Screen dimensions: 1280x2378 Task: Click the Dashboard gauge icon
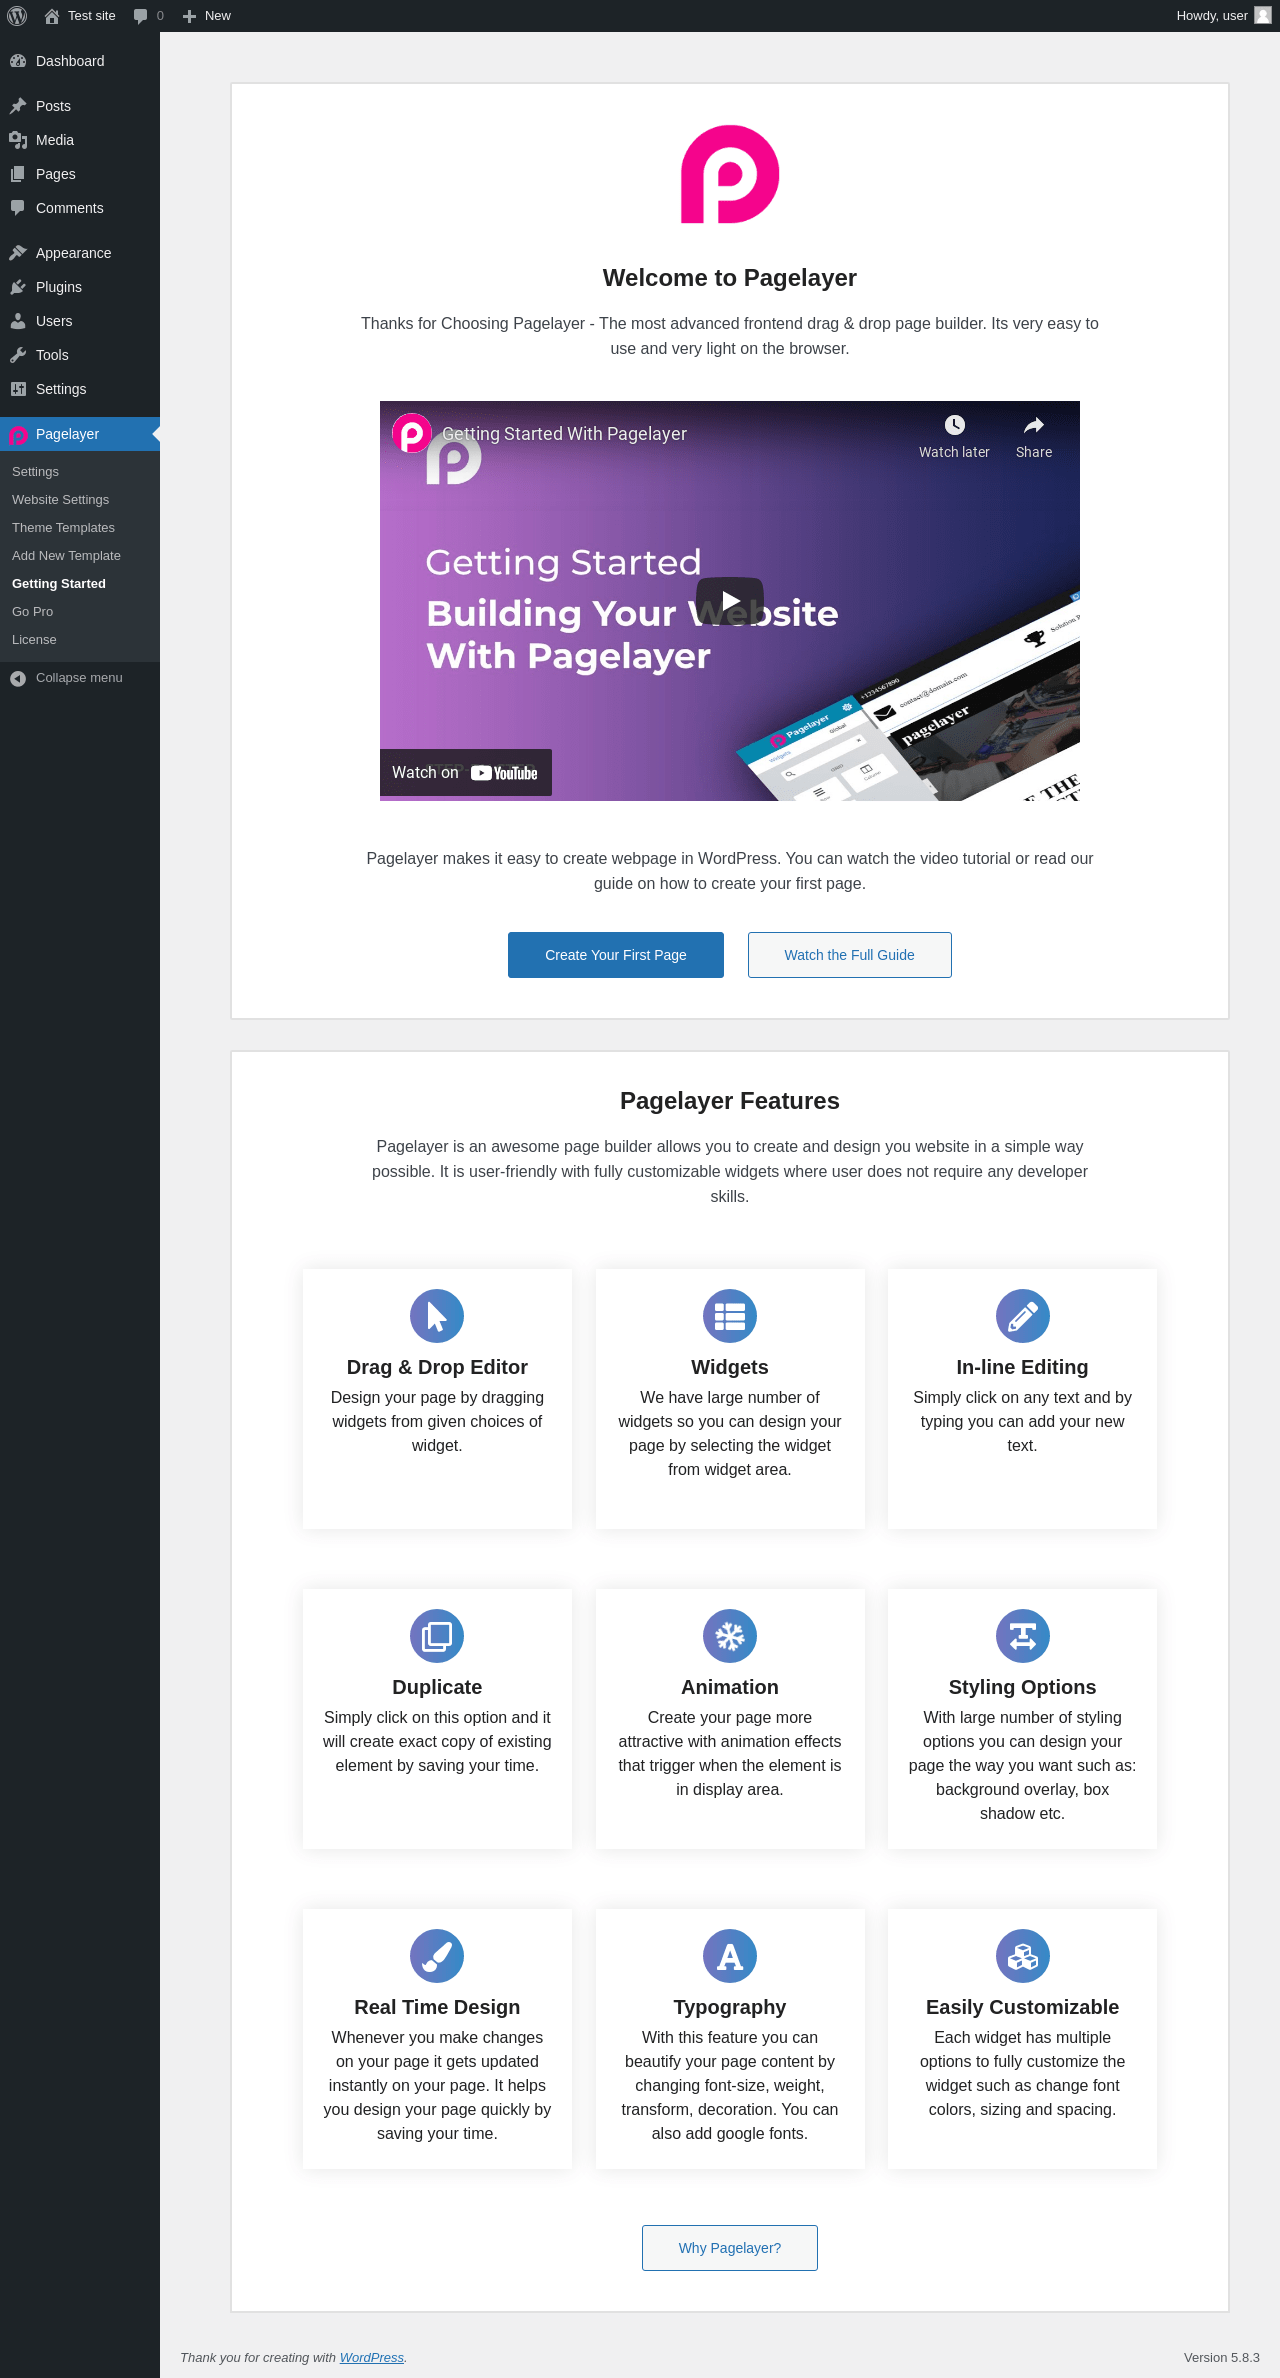(x=18, y=61)
